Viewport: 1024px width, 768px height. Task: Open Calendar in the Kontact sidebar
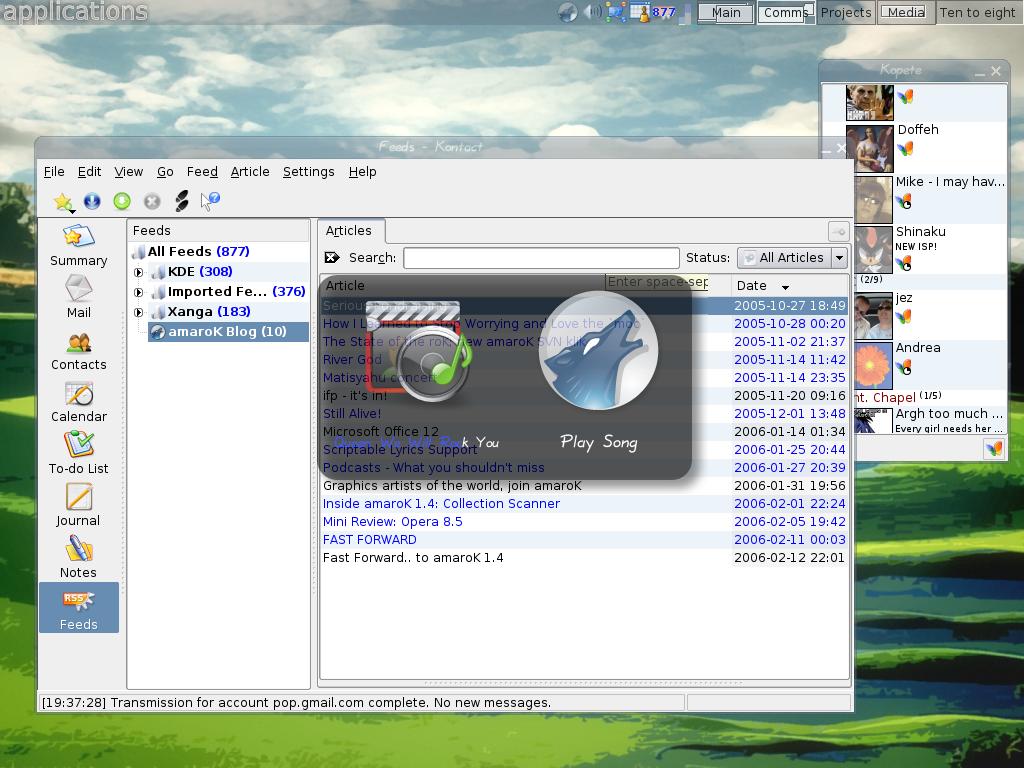[78, 402]
